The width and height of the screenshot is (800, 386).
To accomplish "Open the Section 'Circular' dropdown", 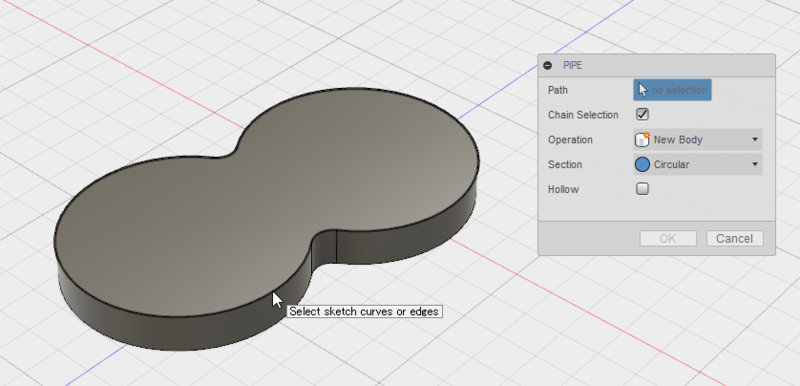I will pyautogui.click(x=697, y=165).
